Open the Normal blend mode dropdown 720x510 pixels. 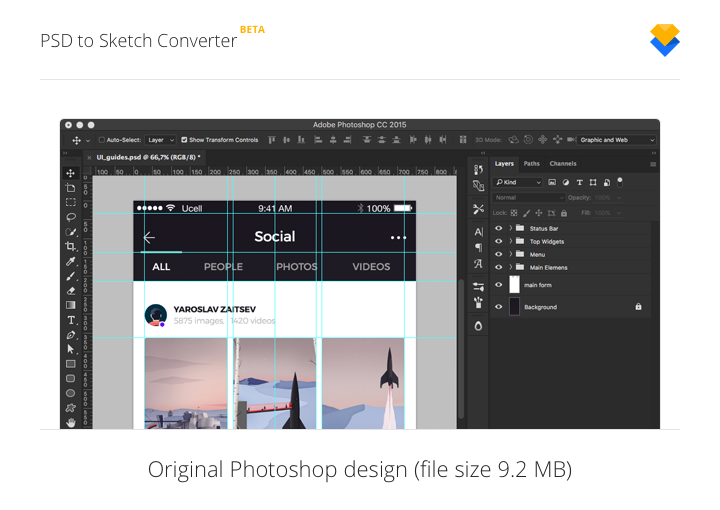pos(529,197)
